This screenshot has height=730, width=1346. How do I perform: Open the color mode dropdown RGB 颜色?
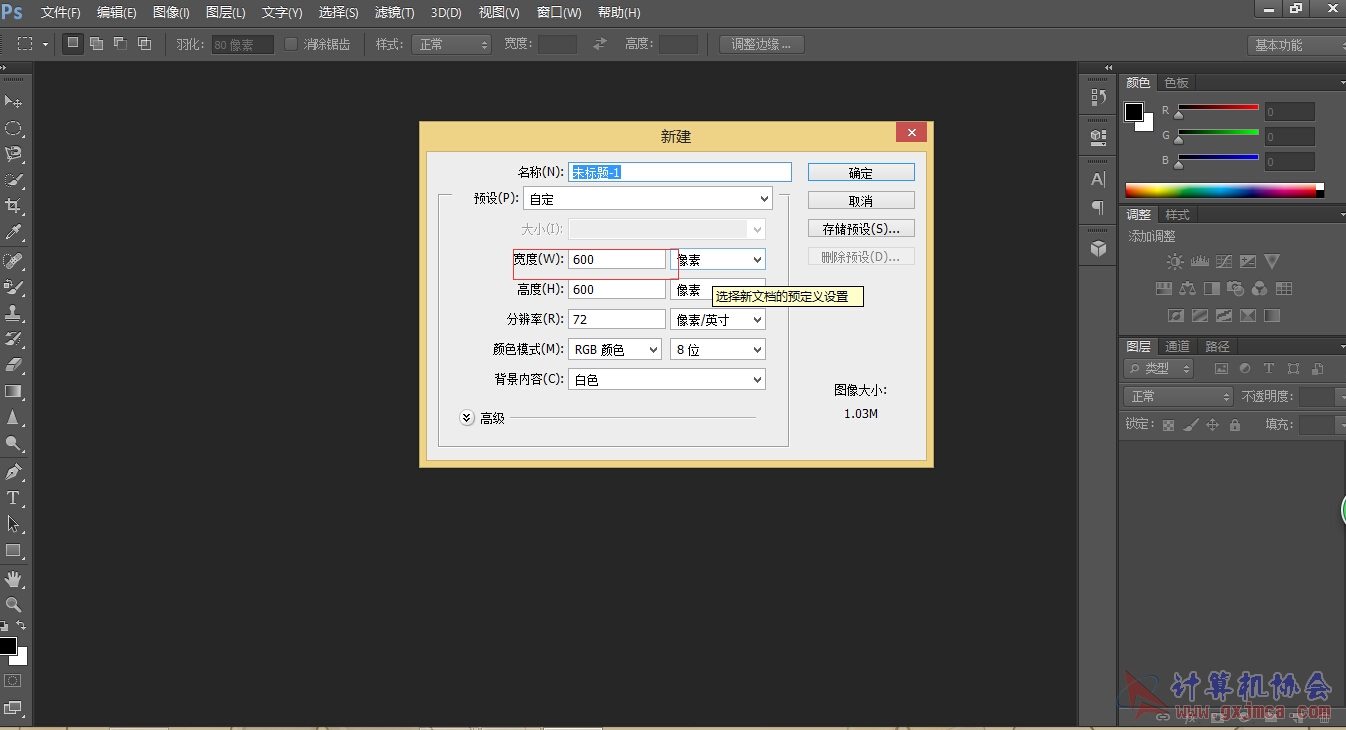pyautogui.click(x=615, y=350)
